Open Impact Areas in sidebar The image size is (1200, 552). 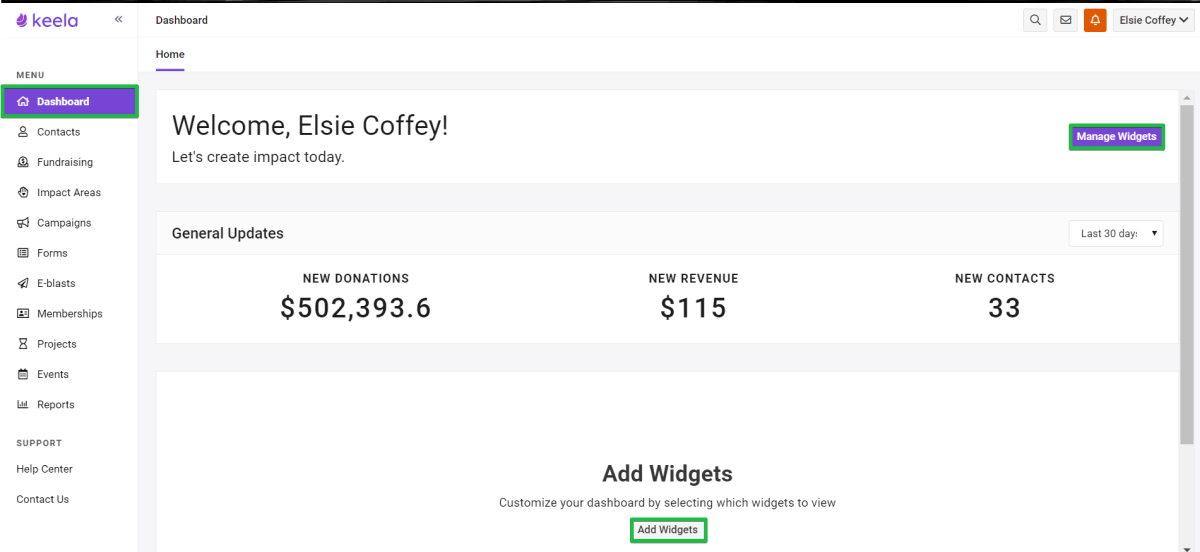click(68, 192)
